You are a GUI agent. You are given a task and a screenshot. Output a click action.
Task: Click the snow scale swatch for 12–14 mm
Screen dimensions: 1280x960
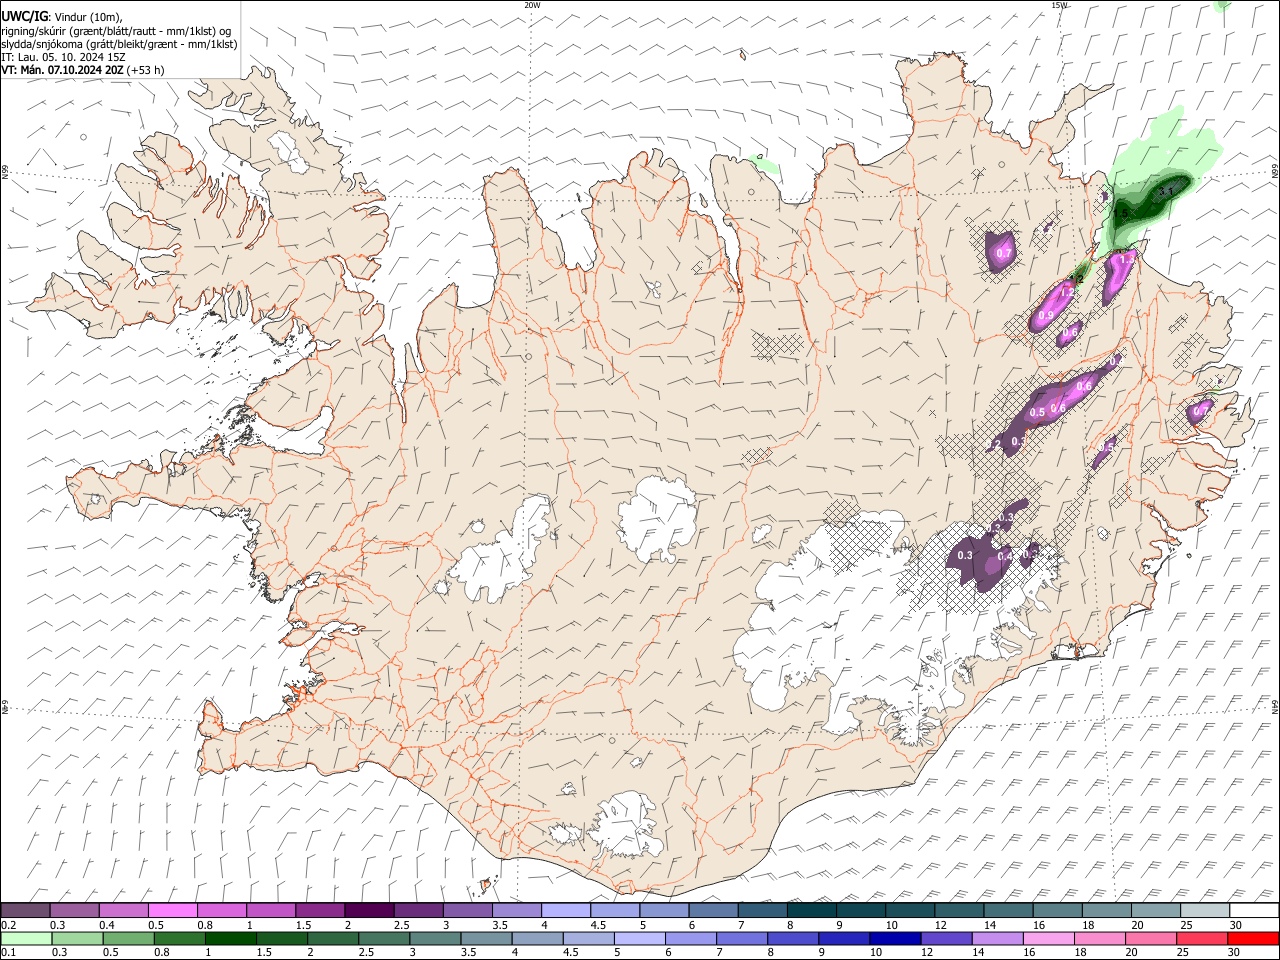click(959, 910)
